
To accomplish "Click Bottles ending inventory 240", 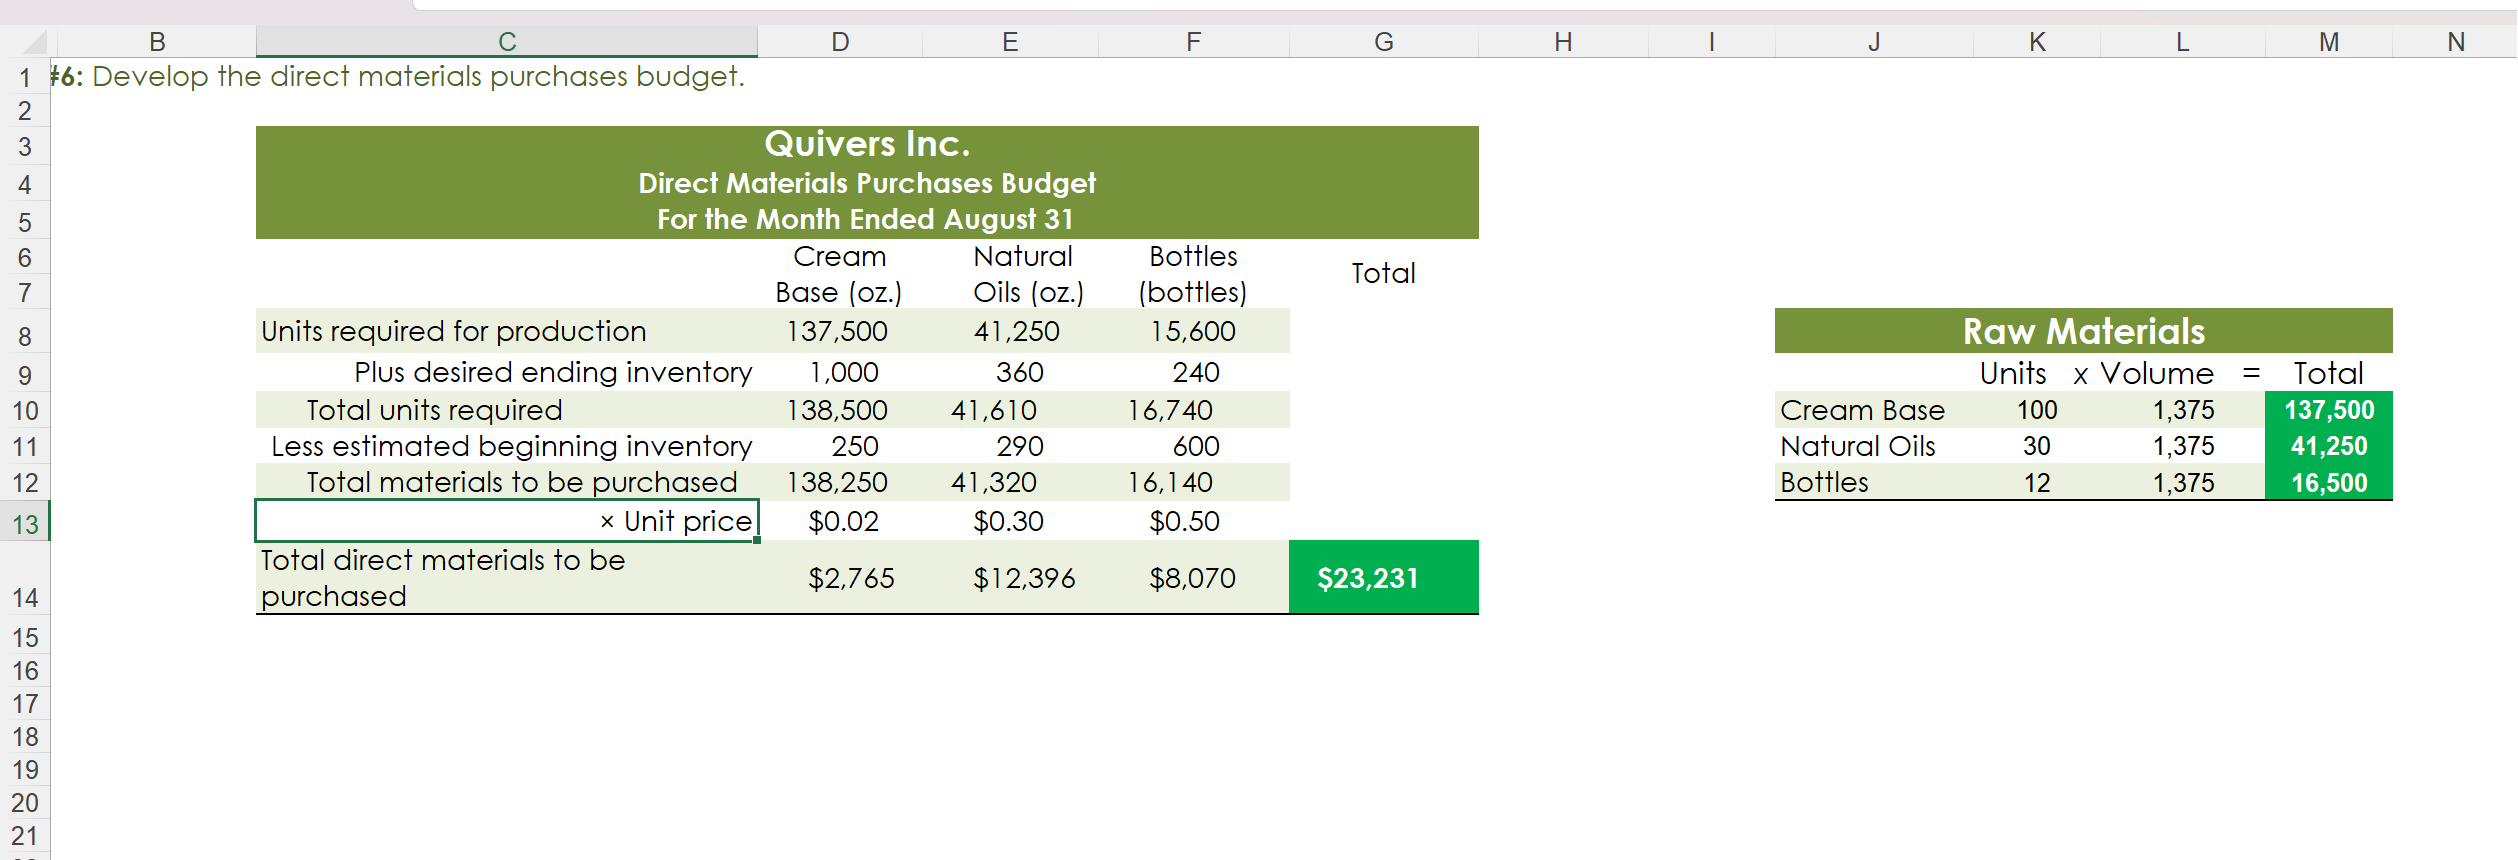I will click(x=1196, y=372).
